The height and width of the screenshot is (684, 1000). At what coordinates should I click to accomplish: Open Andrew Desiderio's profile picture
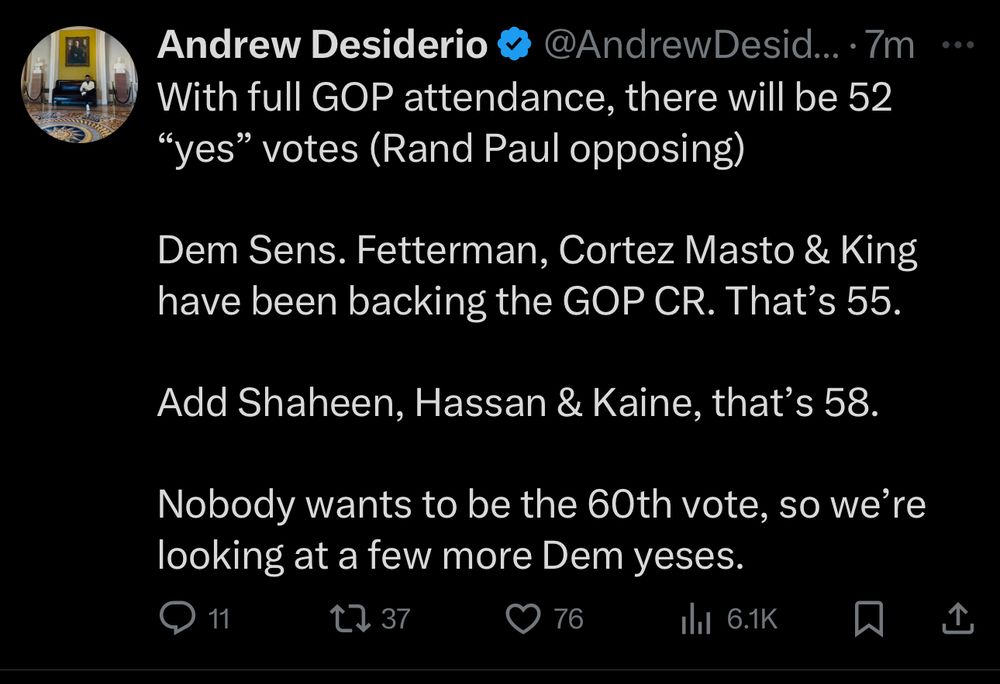(78, 85)
